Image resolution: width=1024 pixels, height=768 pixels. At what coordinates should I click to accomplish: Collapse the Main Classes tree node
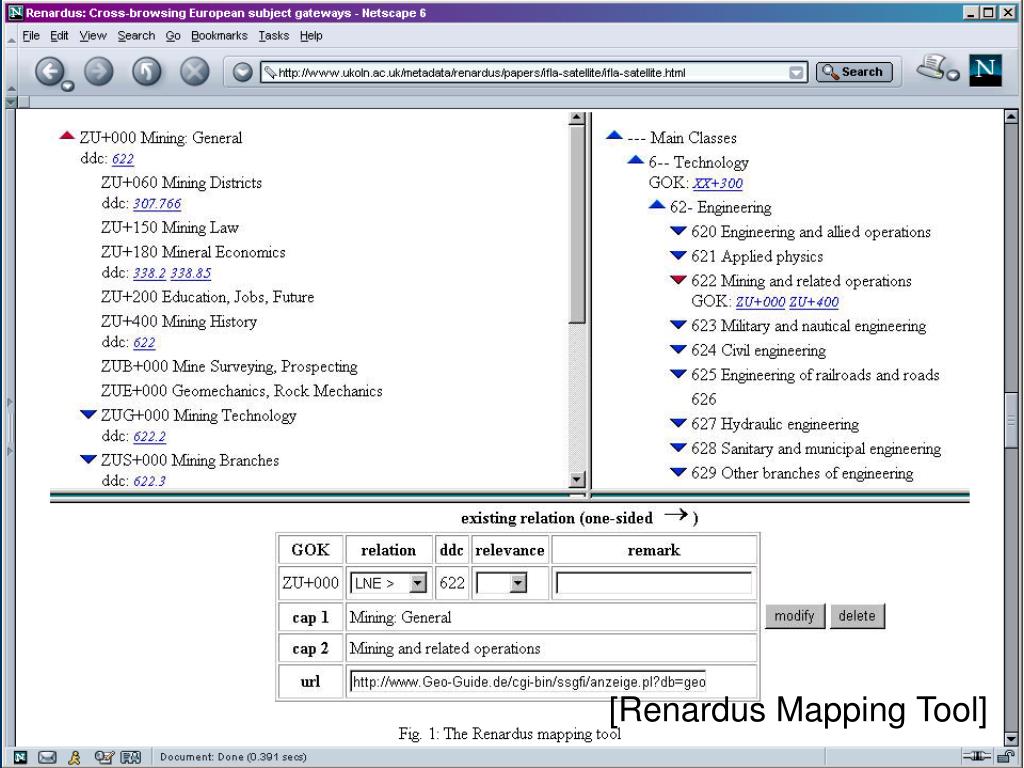click(x=614, y=136)
